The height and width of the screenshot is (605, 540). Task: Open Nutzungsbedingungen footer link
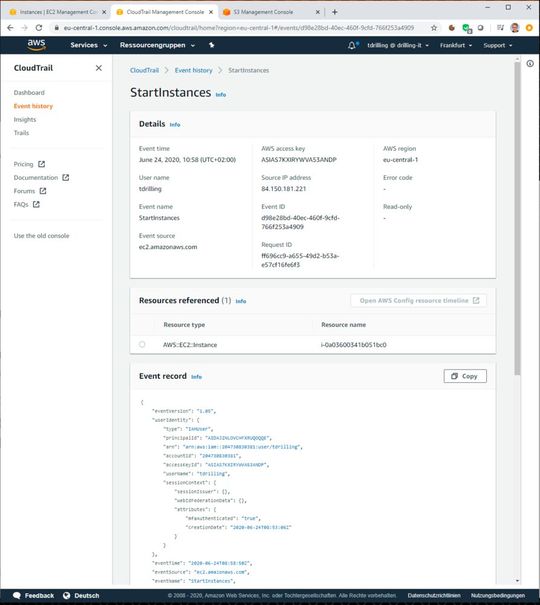(498, 595)
